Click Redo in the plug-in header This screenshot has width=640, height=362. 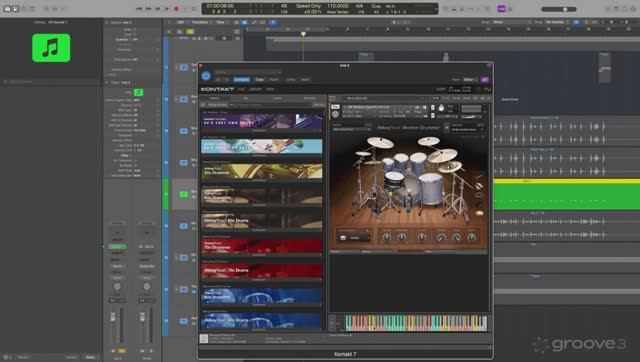click(305, 80)
